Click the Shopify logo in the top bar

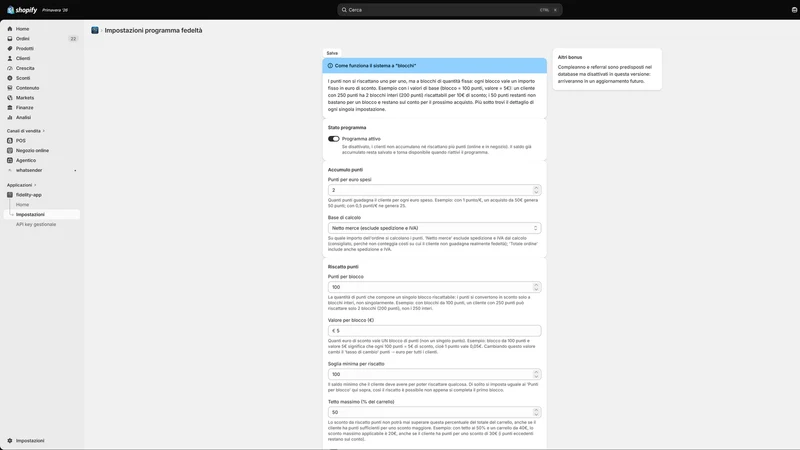click(22, 10)
